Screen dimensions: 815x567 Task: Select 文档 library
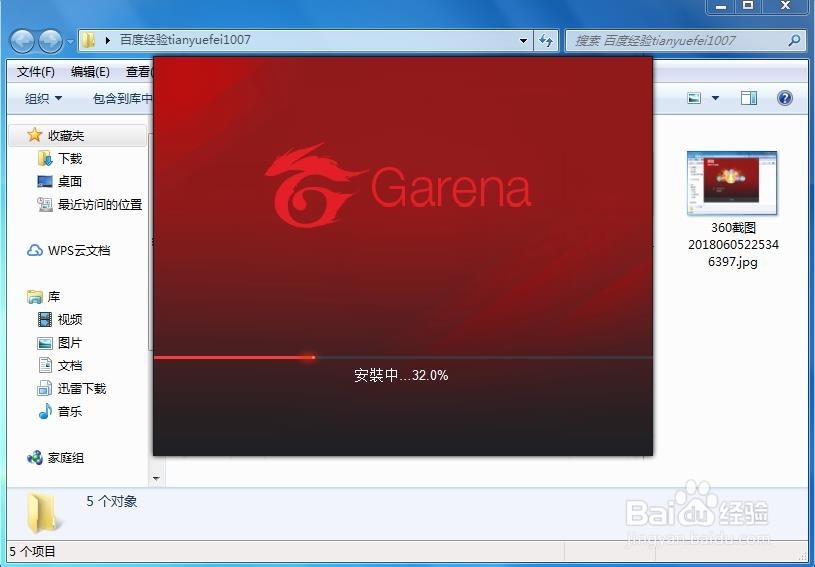click(x=70, y=366)
